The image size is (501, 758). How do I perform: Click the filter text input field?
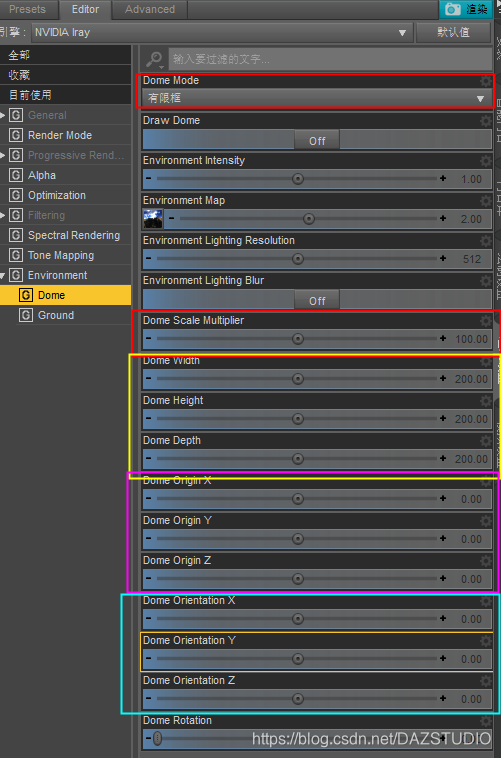[330, 59]
